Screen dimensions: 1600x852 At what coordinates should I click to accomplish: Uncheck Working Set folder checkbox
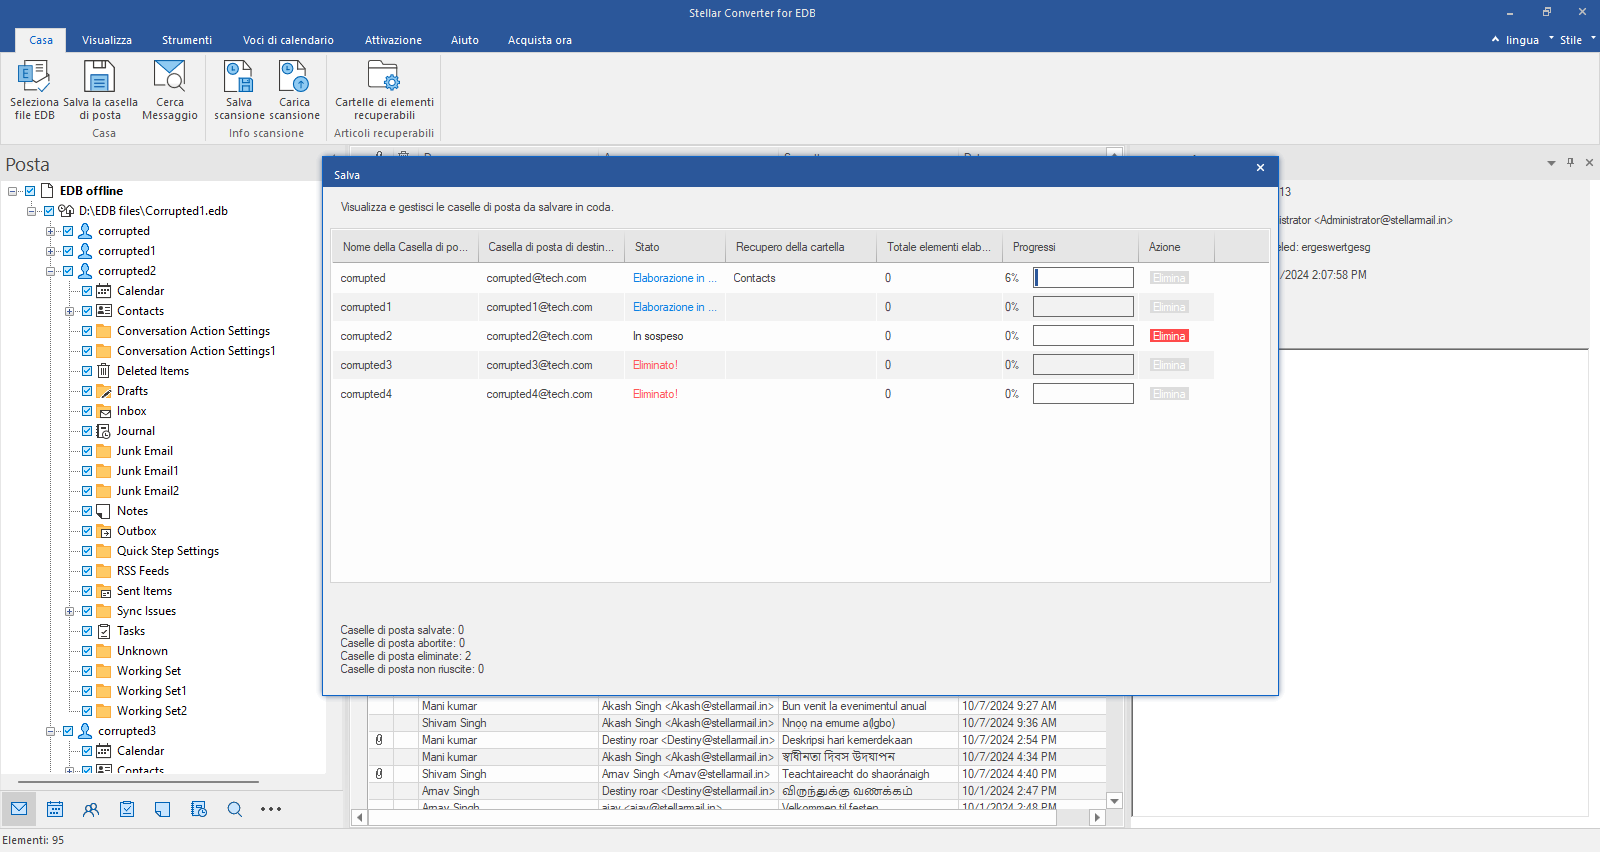[87, 671]
